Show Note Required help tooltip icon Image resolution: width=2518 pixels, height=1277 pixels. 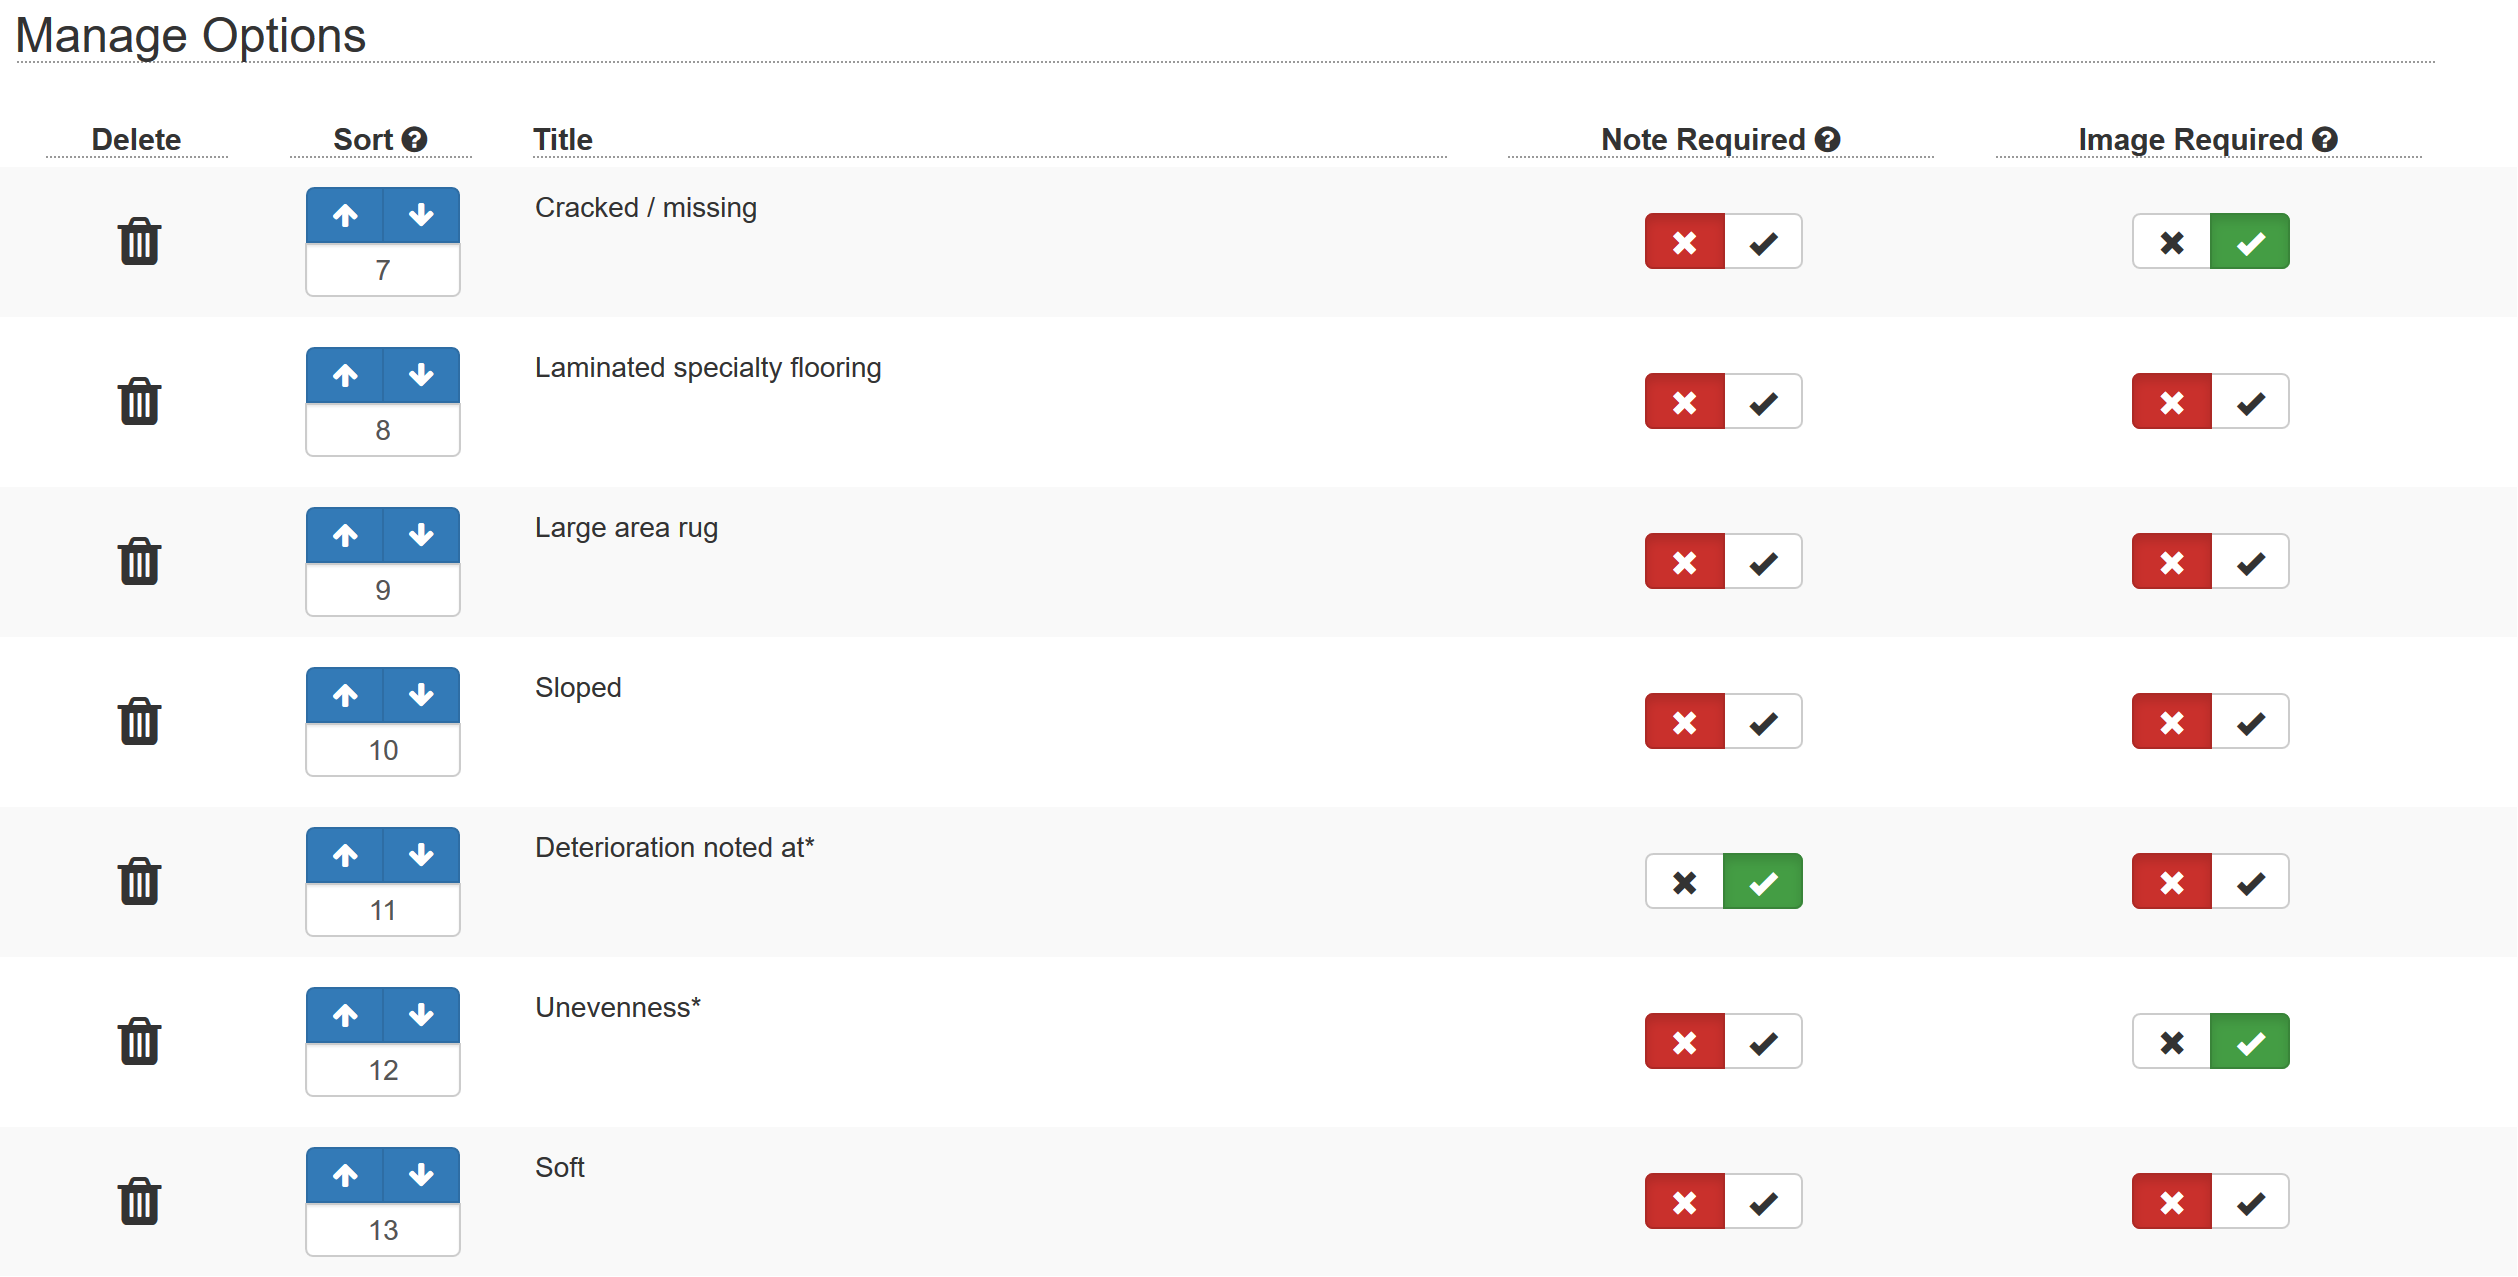[1828, 140]
